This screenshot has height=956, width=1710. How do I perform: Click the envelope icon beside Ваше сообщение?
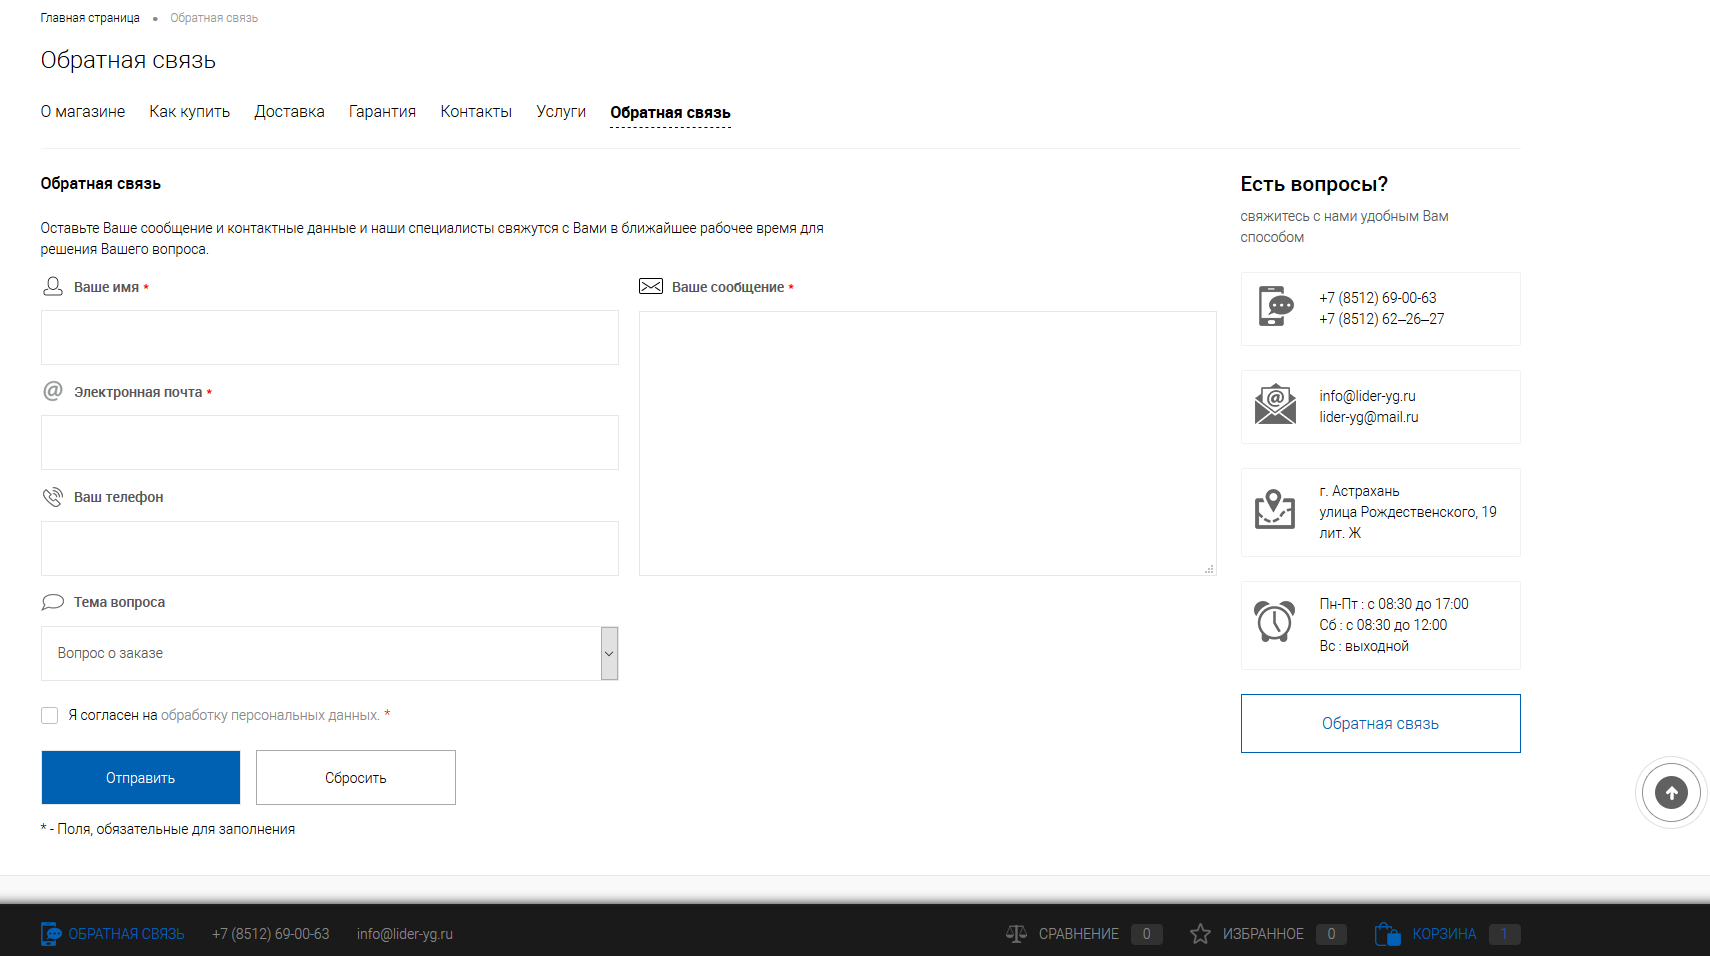(x=651, y=287)
